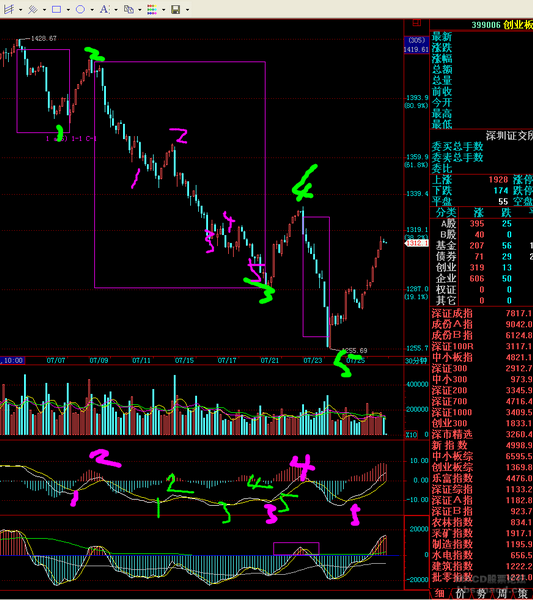Select the rectangle drawing tool
Image resolution: width=533 pixels, height=600 pixels.
57,9
